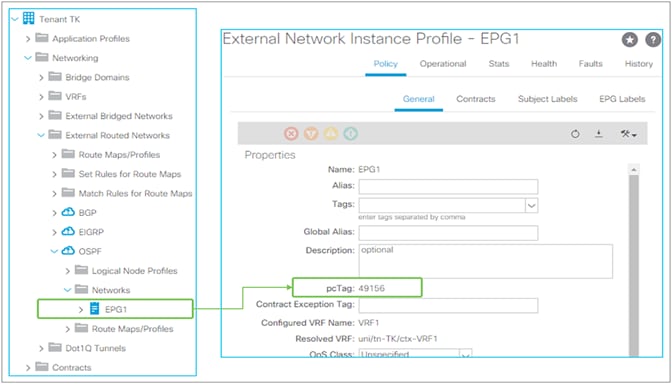Image resolution: width=672 pixels, height=384 pixels.
Task: Open the Stats tab
Action: [x=499, y=64]
